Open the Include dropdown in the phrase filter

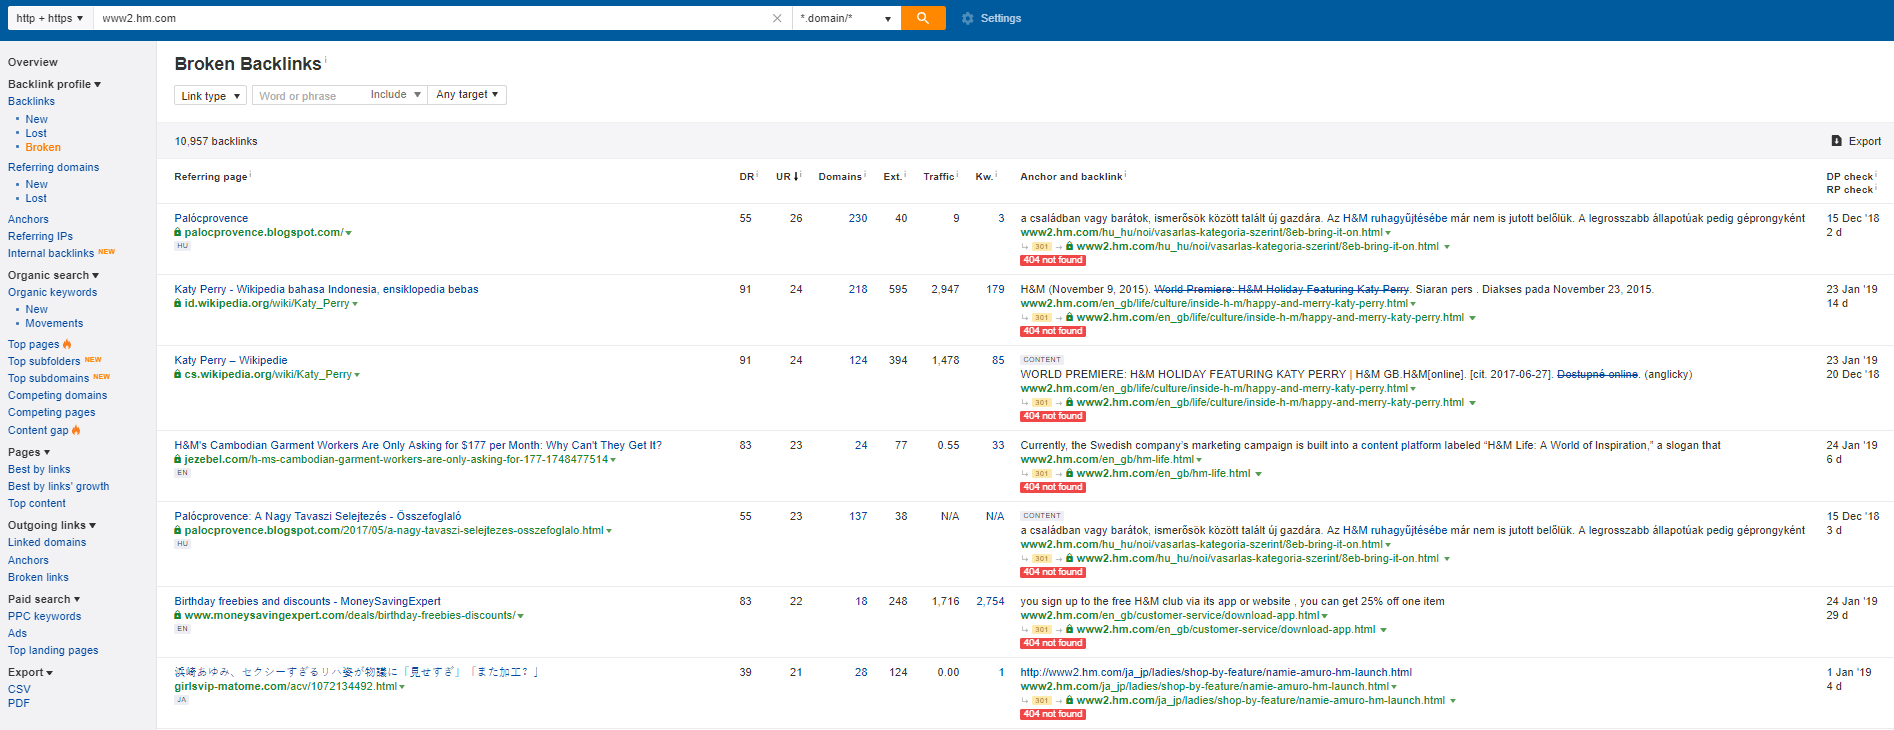[x=395, y=95]
